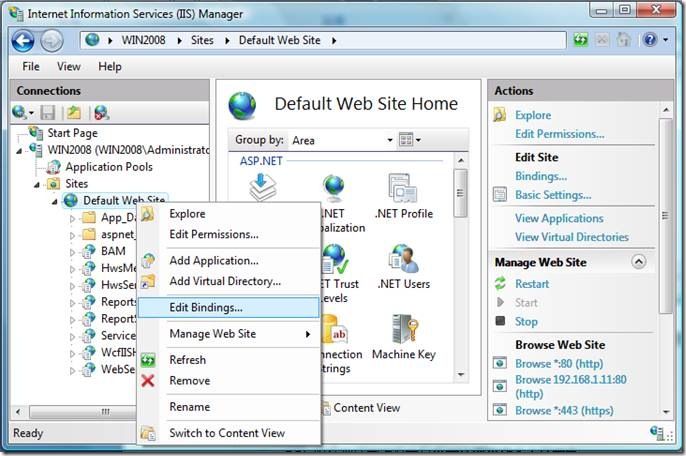
Task: Click Sites in the address breadcrumb
Action: tap(202, 40)
